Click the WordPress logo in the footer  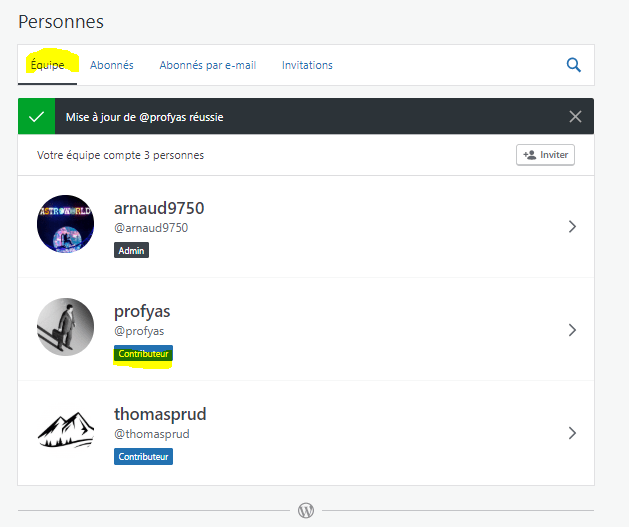(x=306, y=510)
